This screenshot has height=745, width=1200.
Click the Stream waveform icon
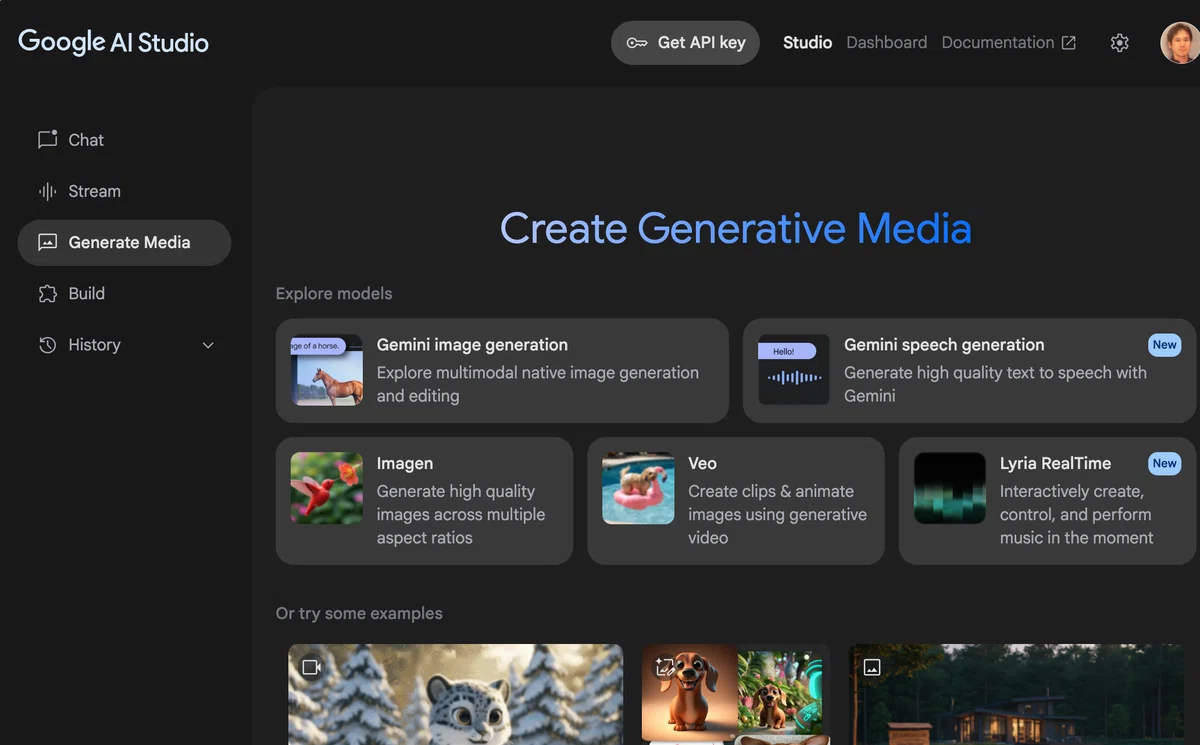(47, 191)
